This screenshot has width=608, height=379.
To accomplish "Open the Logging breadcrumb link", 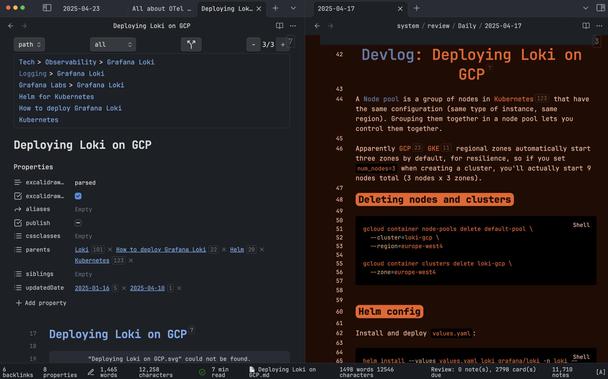I will [x=33, y=73].
